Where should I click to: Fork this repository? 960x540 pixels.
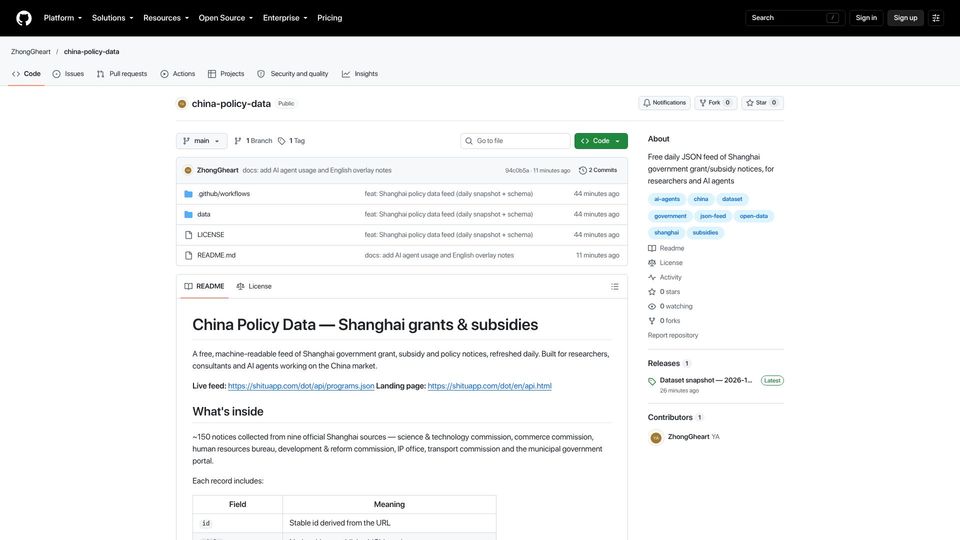715,103
